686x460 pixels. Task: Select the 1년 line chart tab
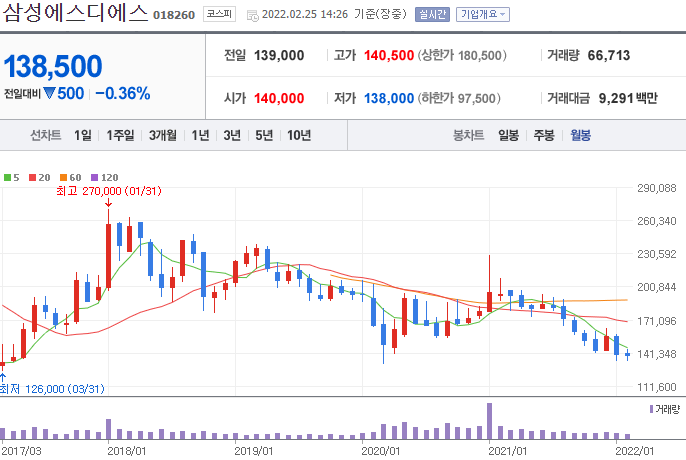200,135
